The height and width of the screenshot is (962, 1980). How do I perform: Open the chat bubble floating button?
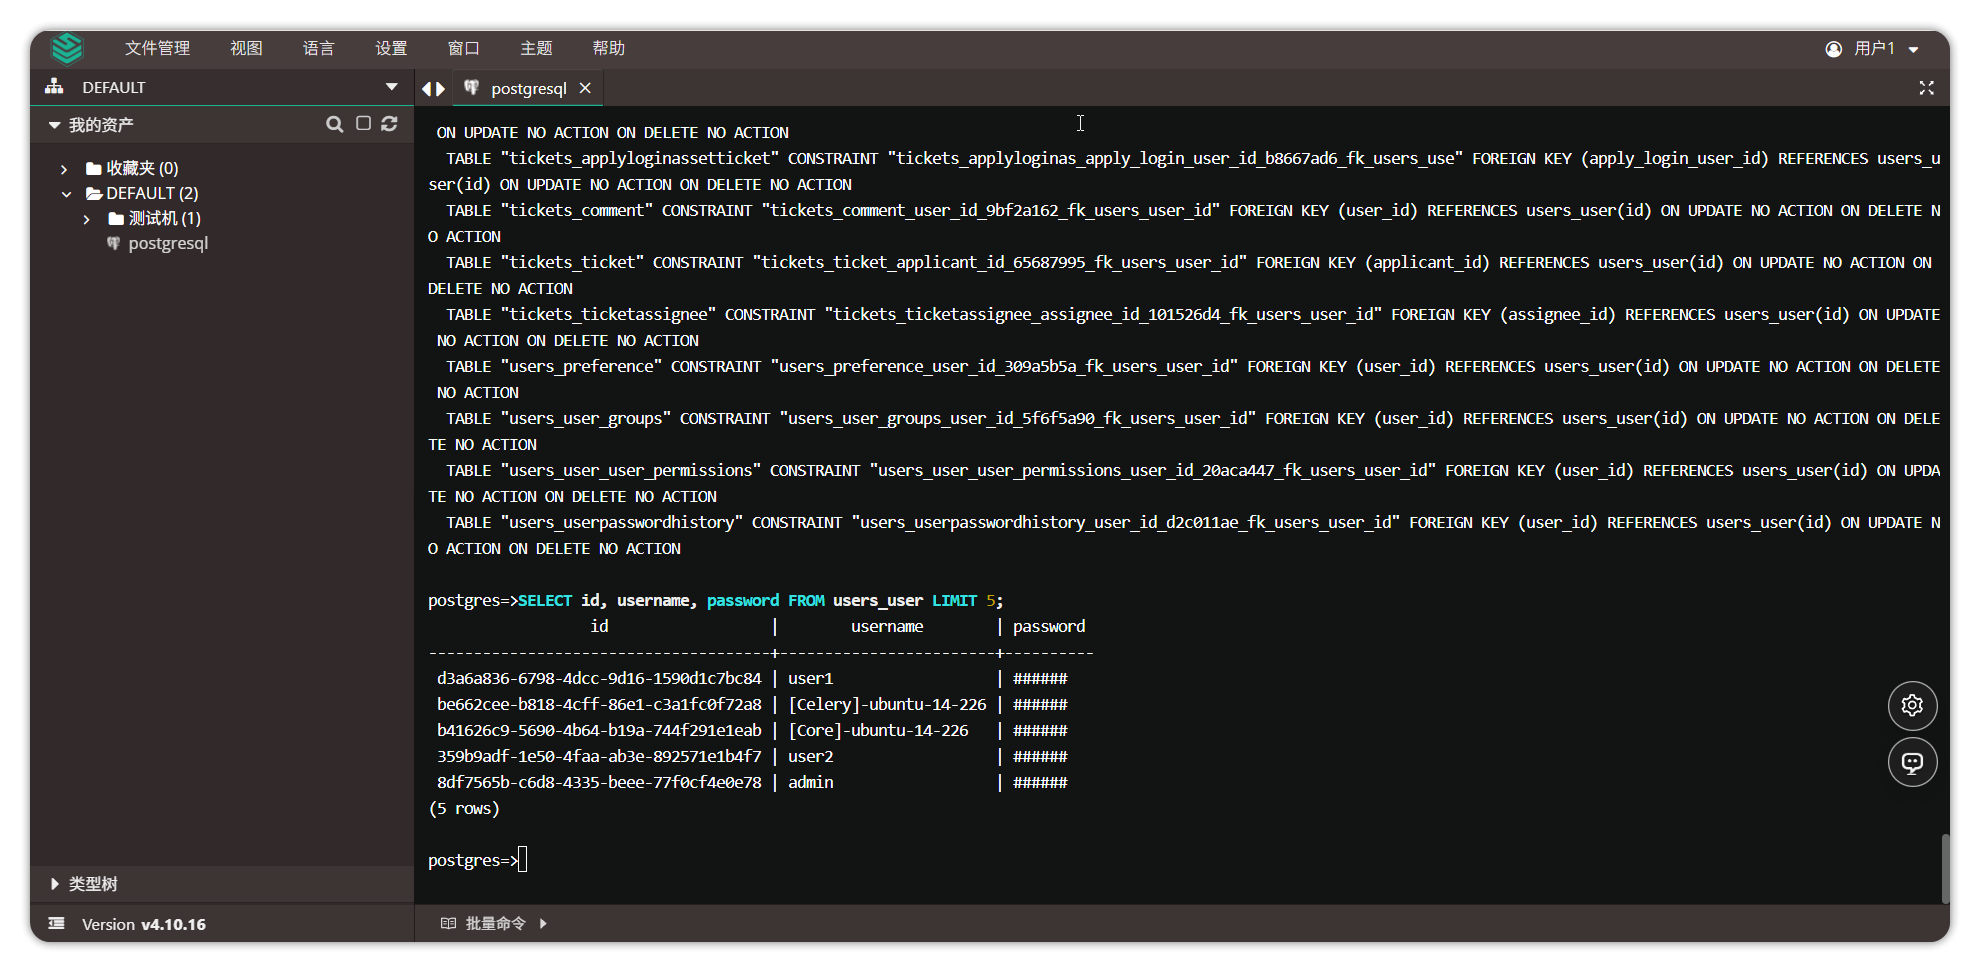click(1912, 763)
